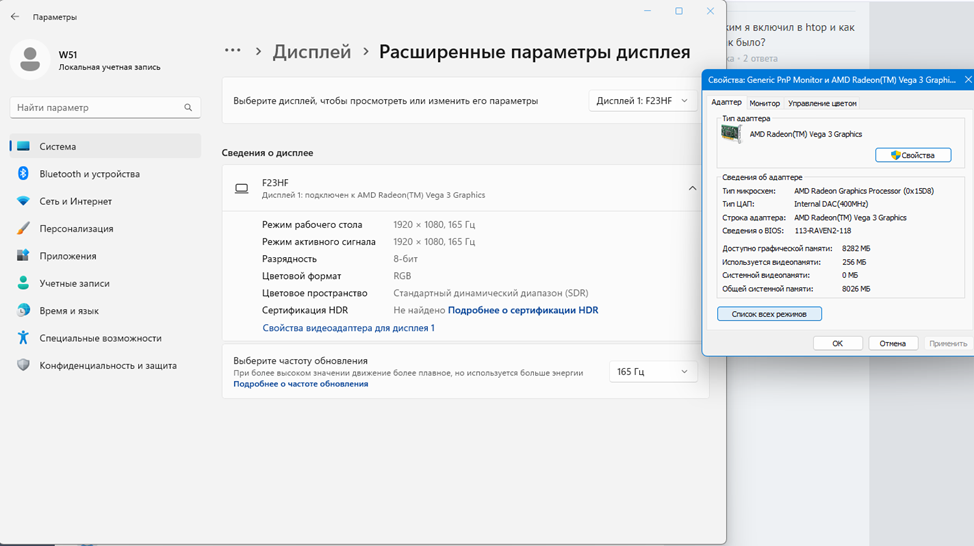Click the breadcrumb three dots
Viewport: 974px width, 546px height.
232,51
